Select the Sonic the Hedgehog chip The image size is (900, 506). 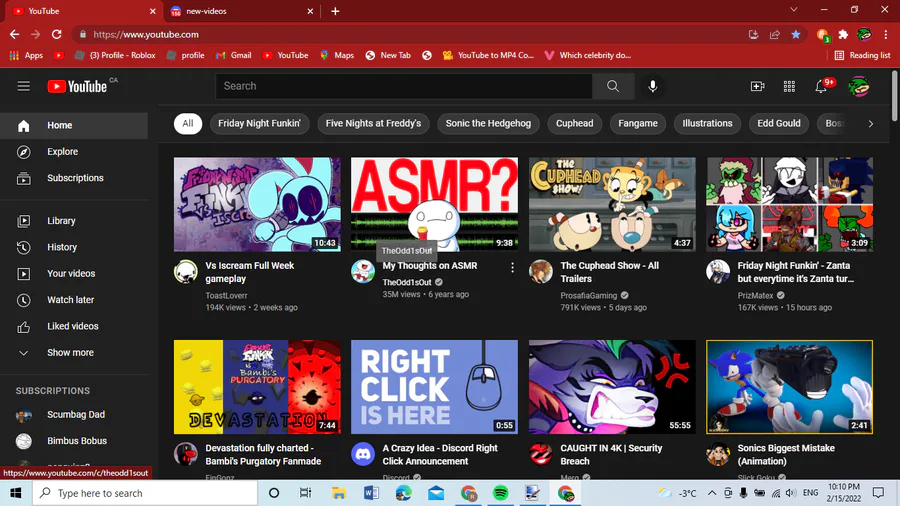488,123
